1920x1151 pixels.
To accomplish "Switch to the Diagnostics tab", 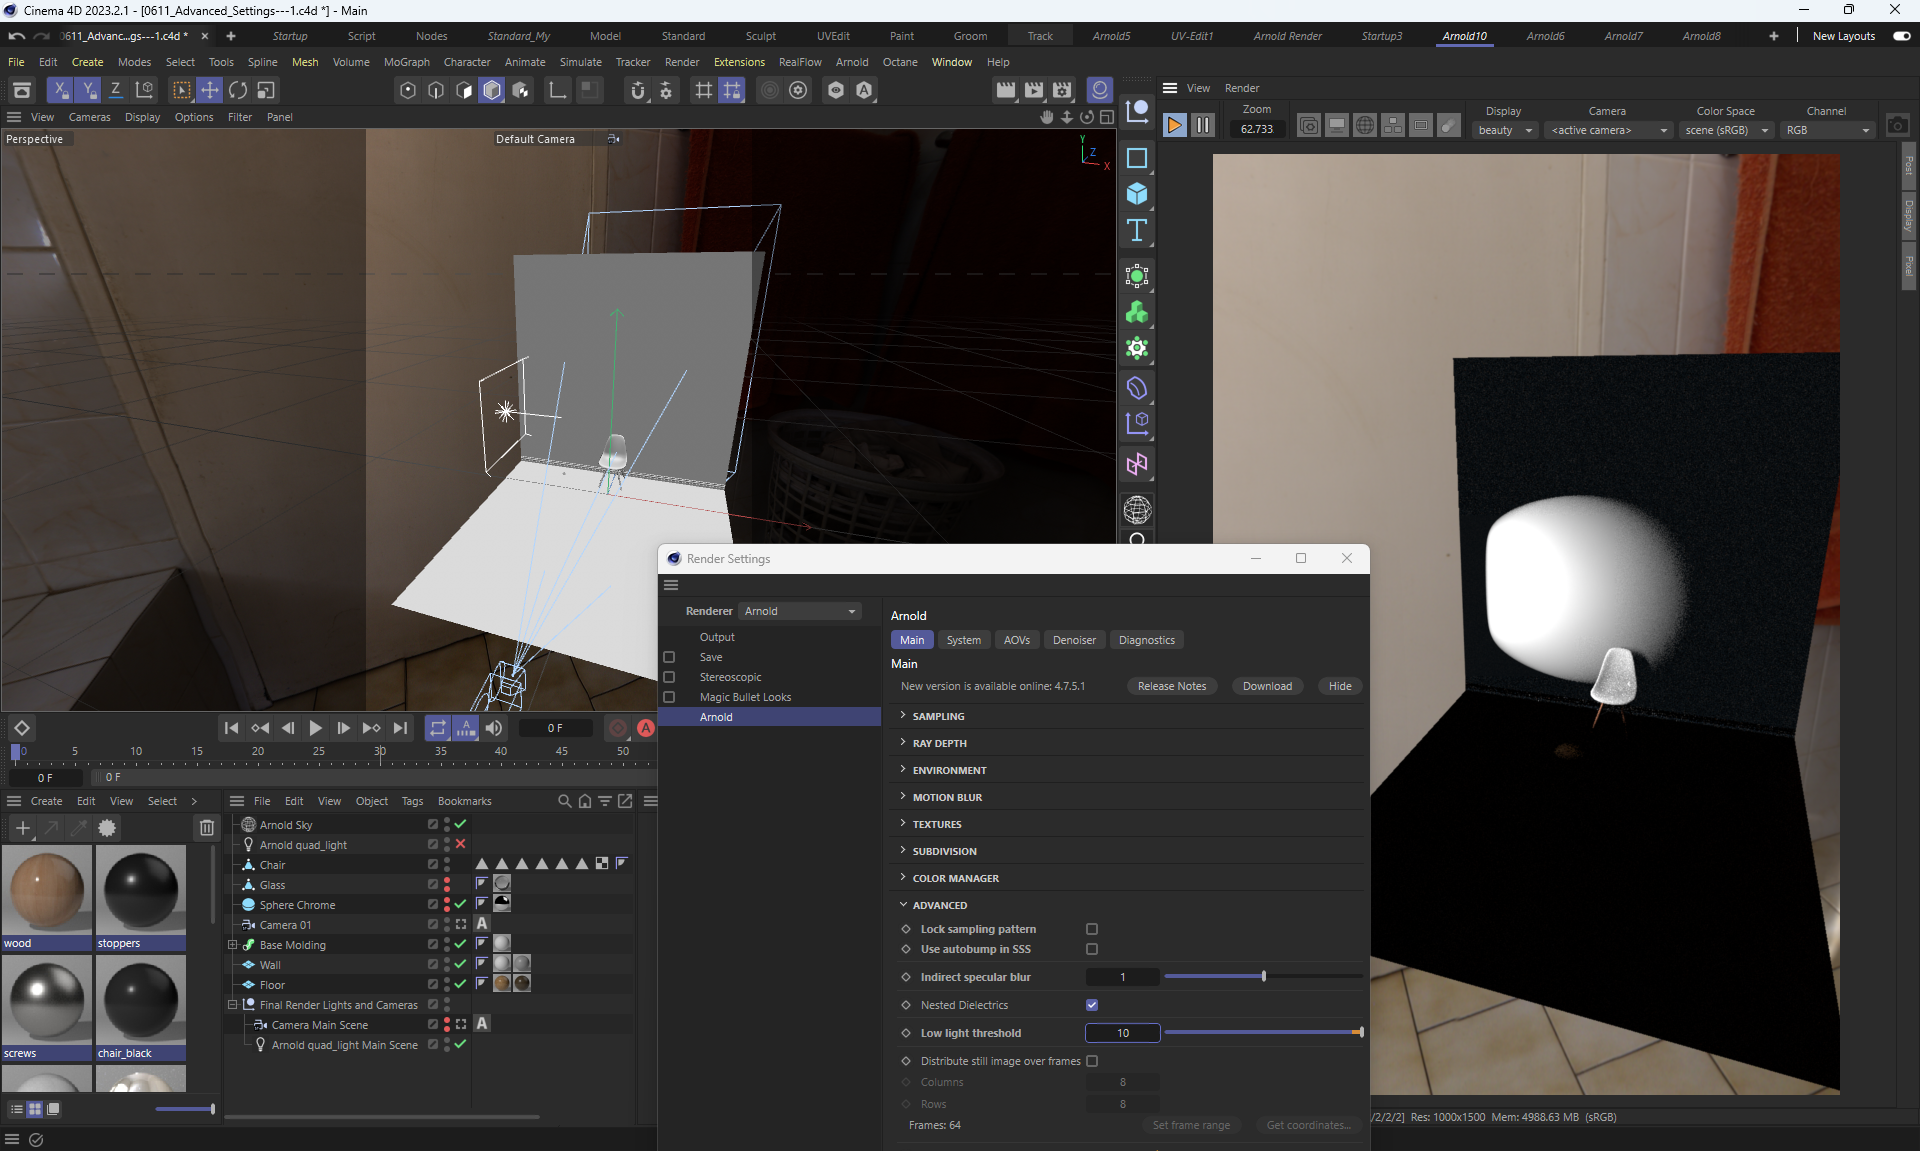I will point(1146,640).
